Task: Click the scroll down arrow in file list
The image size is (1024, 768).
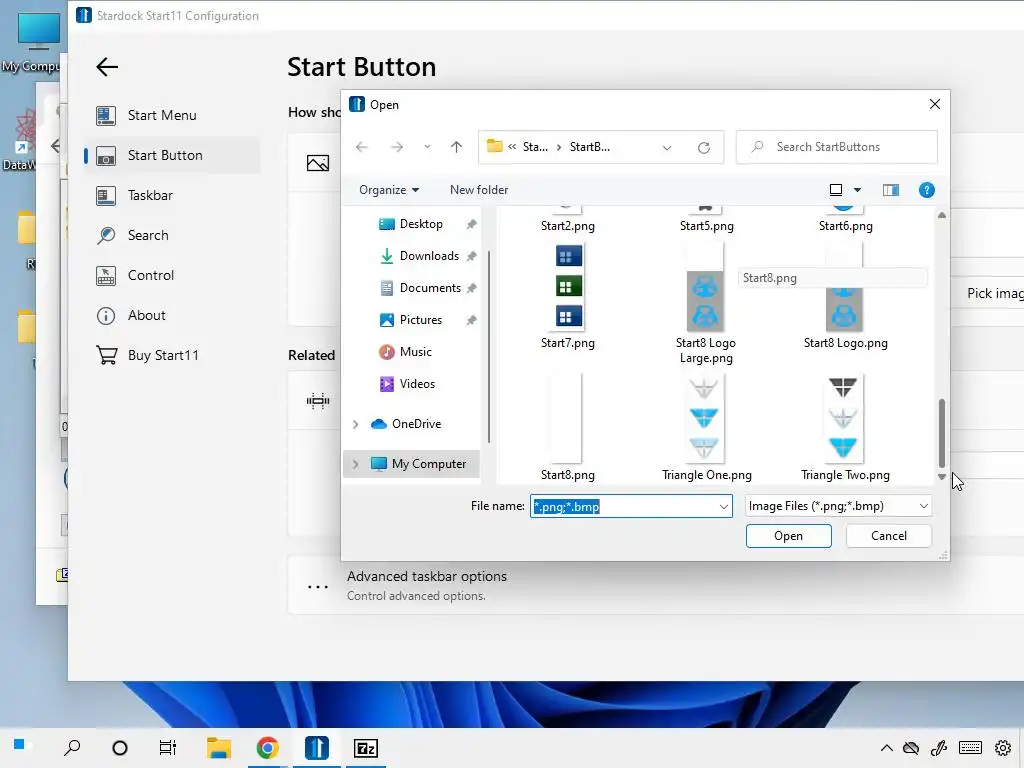Action: [942, 477]
